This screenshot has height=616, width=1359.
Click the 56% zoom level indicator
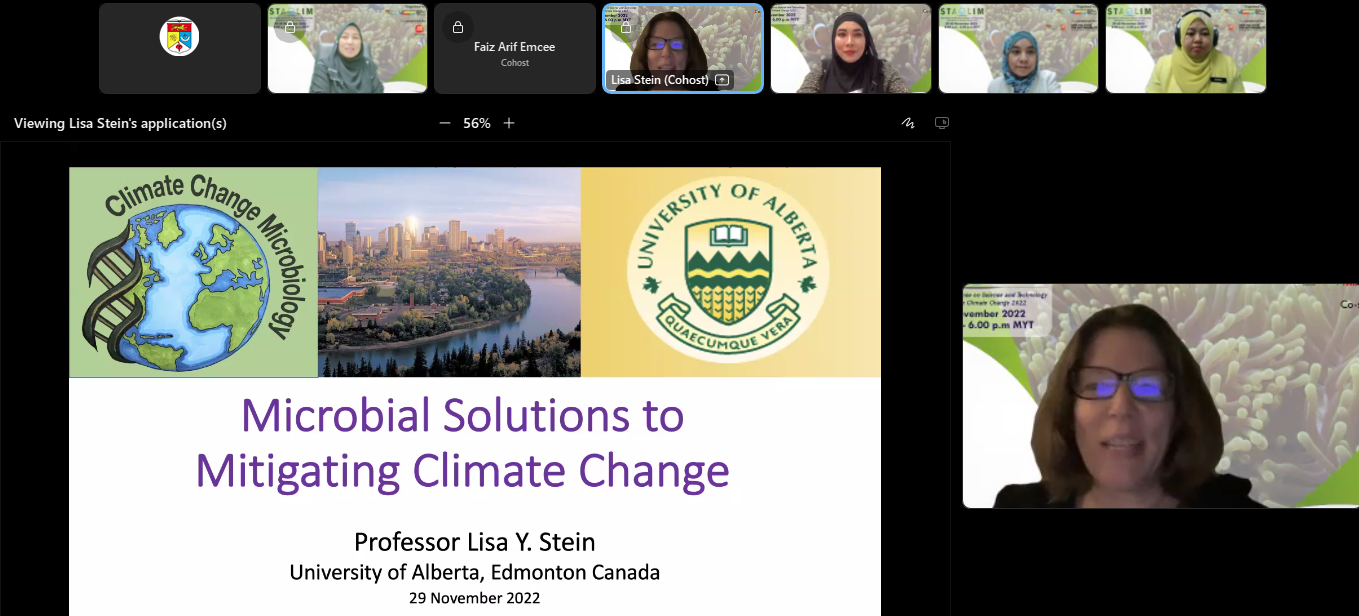477,123
